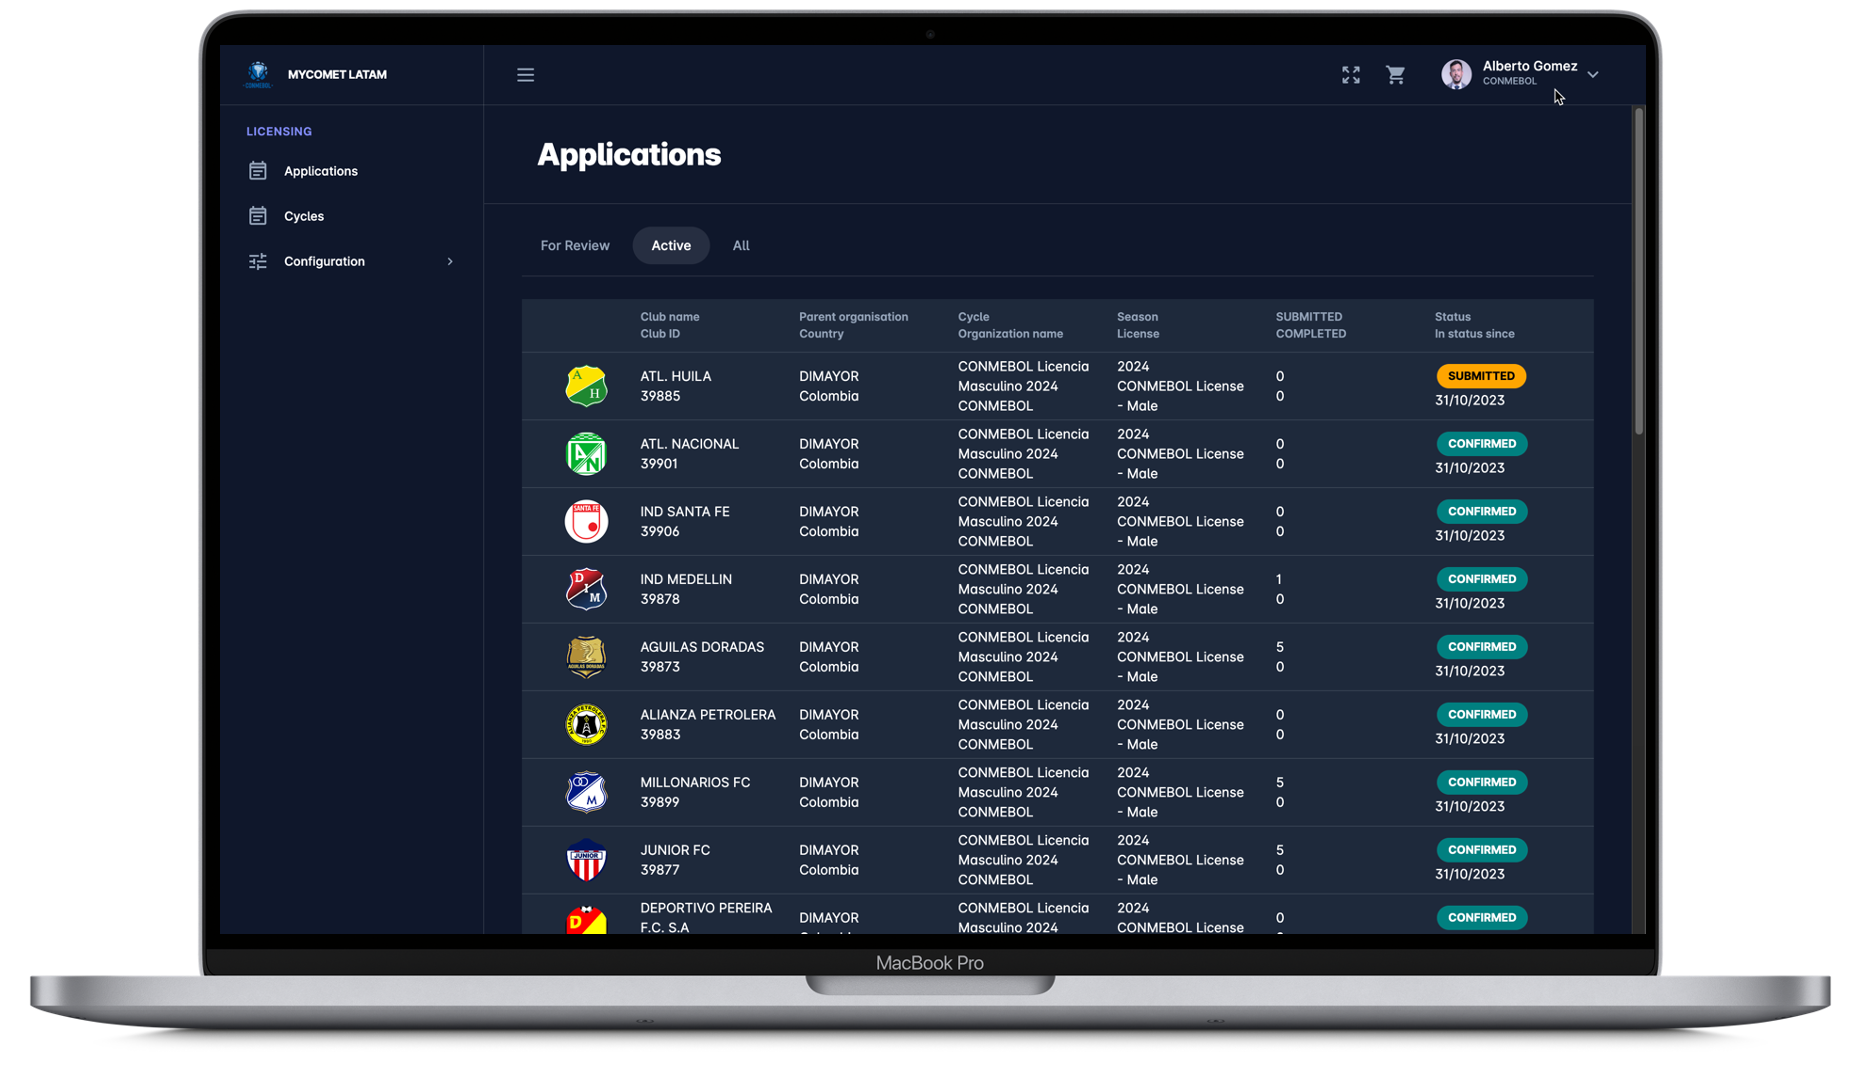
Task: Open Applications in the Licensing sidebar
Action: click(320, 171)
